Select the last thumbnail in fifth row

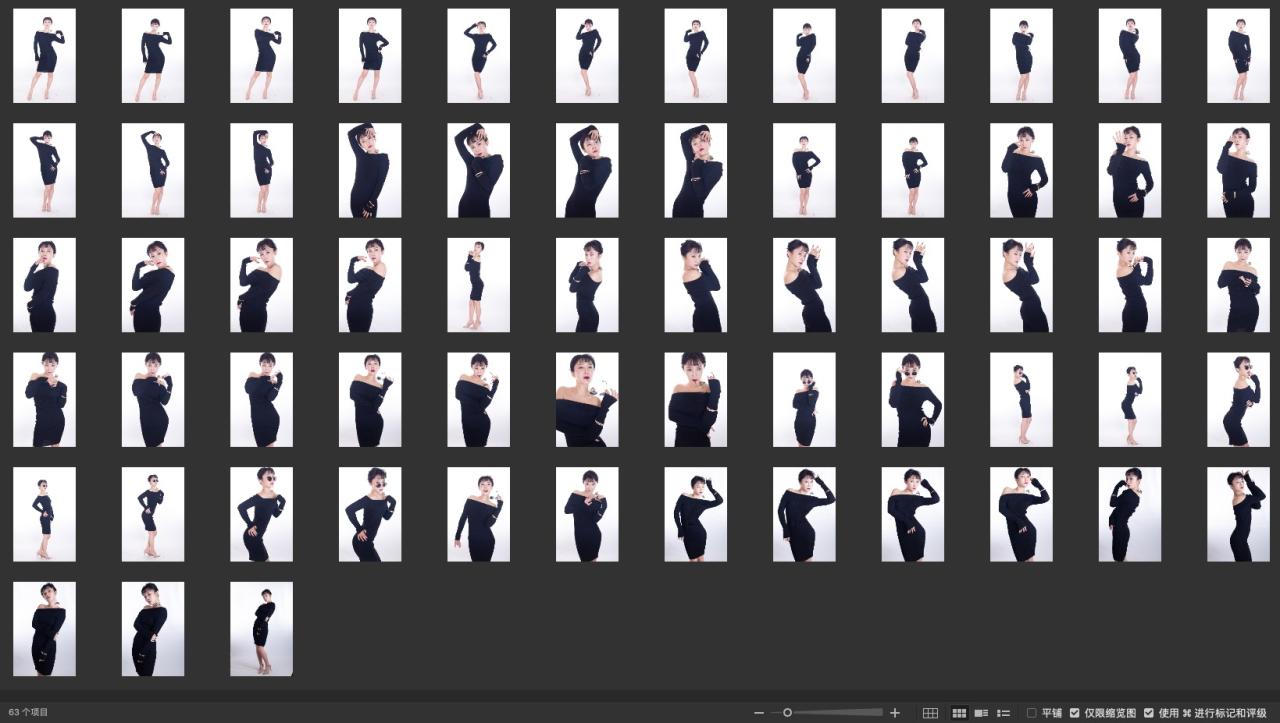coord(1238,514)
